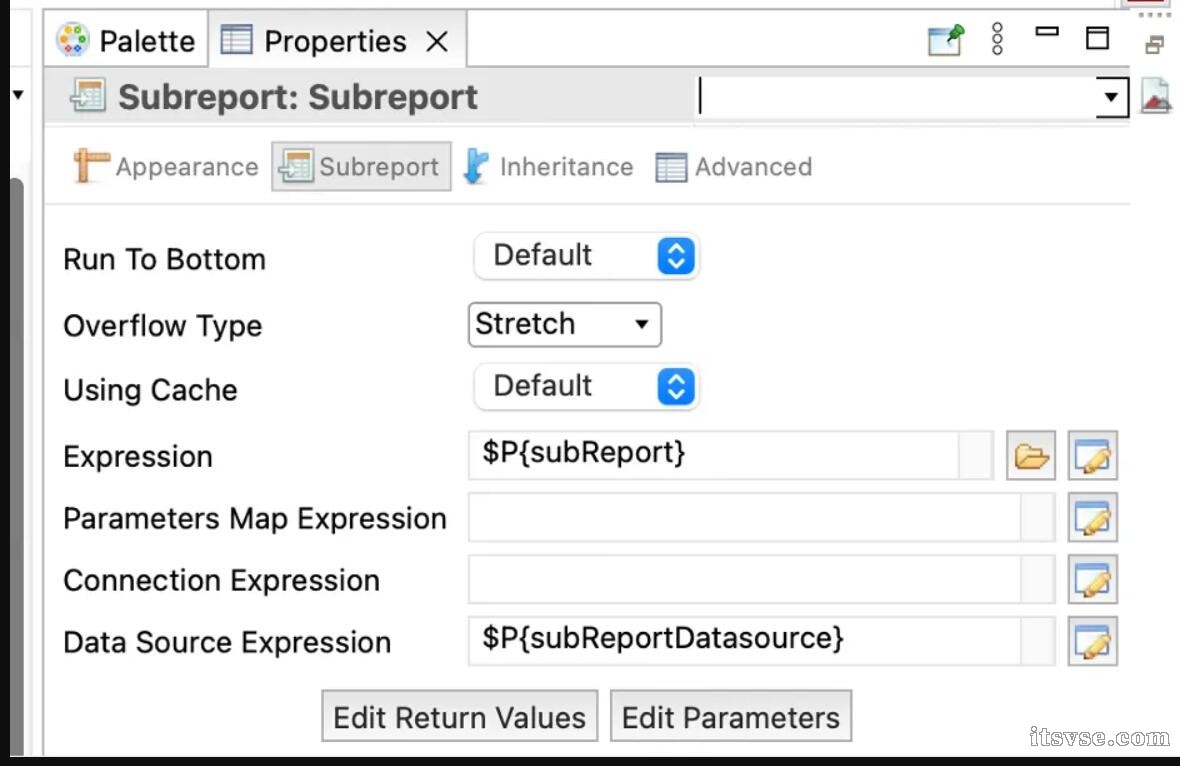Click the "Data Source Expression" label

pyautogui.click(x=227, y=643)
